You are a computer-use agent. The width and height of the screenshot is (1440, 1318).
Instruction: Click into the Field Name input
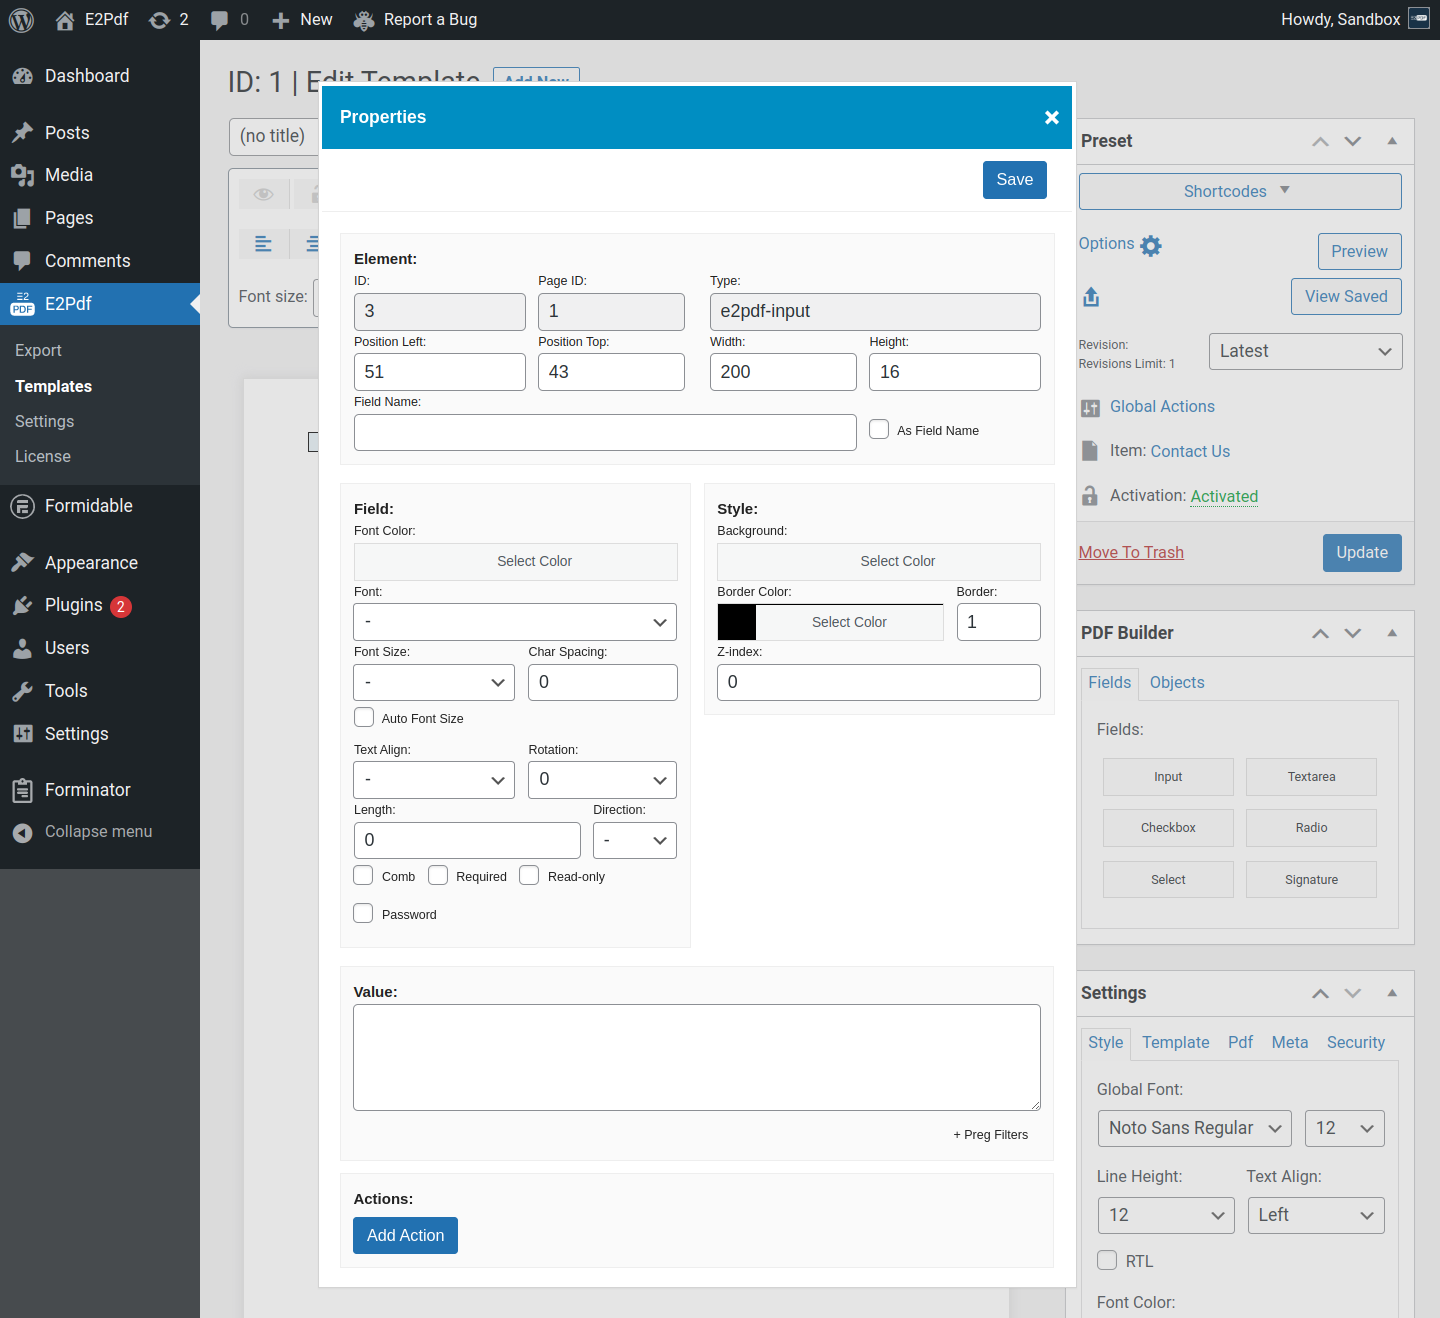pyautogui.click(x=605, y=433)
